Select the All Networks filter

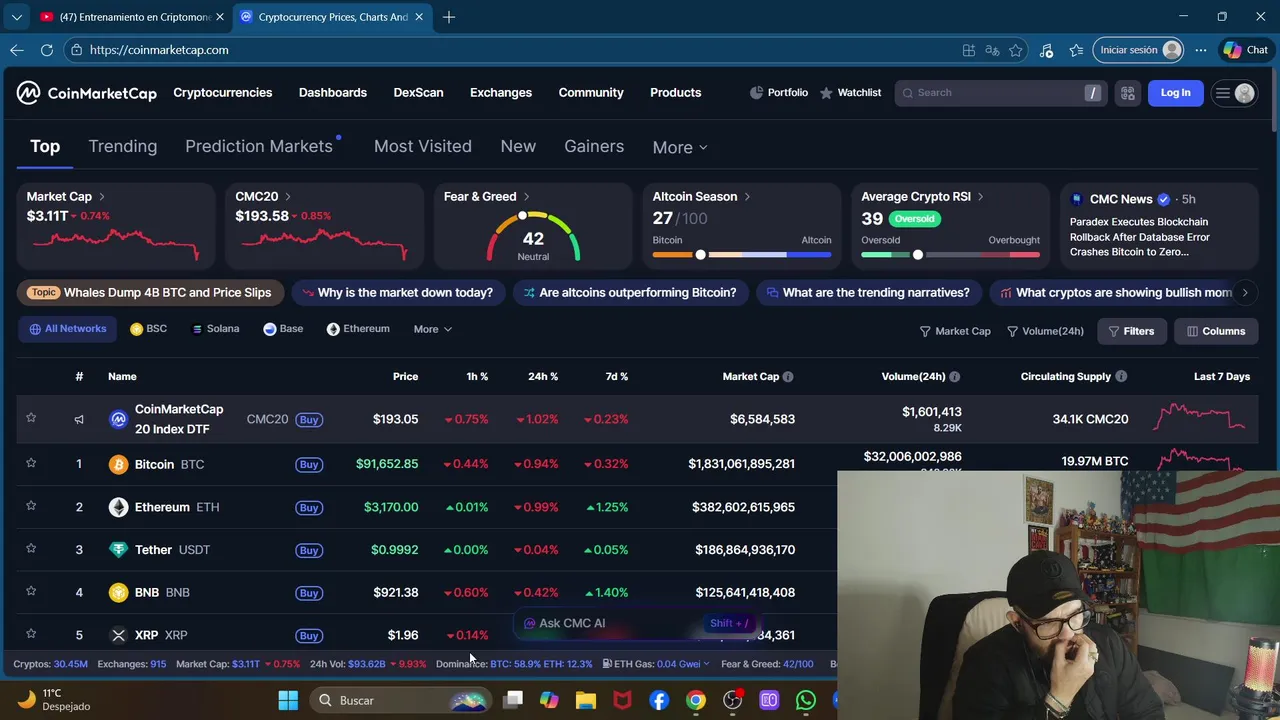pyautogui.click(x=68, y=329)
